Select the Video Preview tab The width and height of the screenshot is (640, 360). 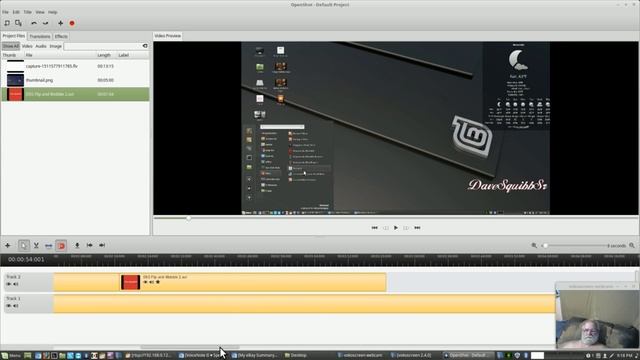168,36
